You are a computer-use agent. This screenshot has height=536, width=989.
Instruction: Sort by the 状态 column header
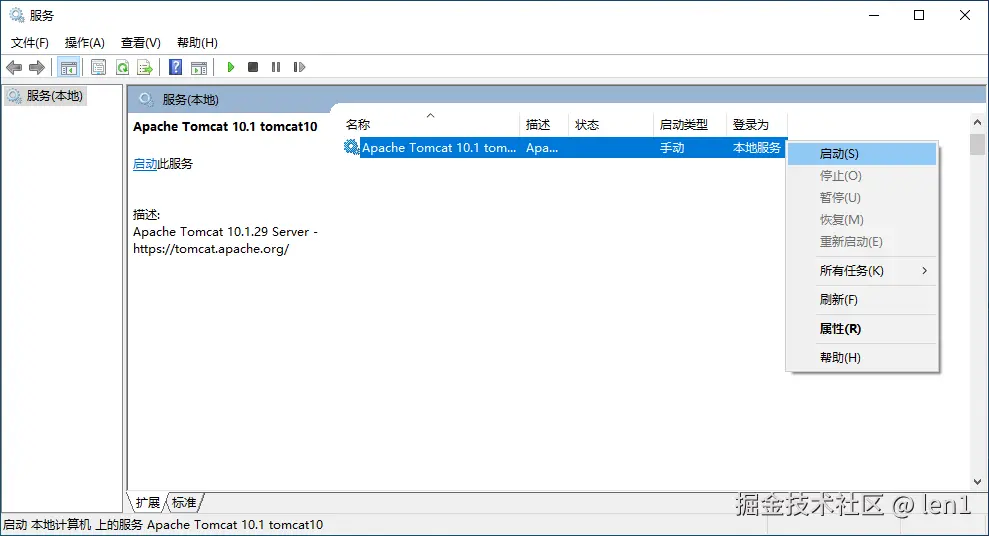[611, 125]
